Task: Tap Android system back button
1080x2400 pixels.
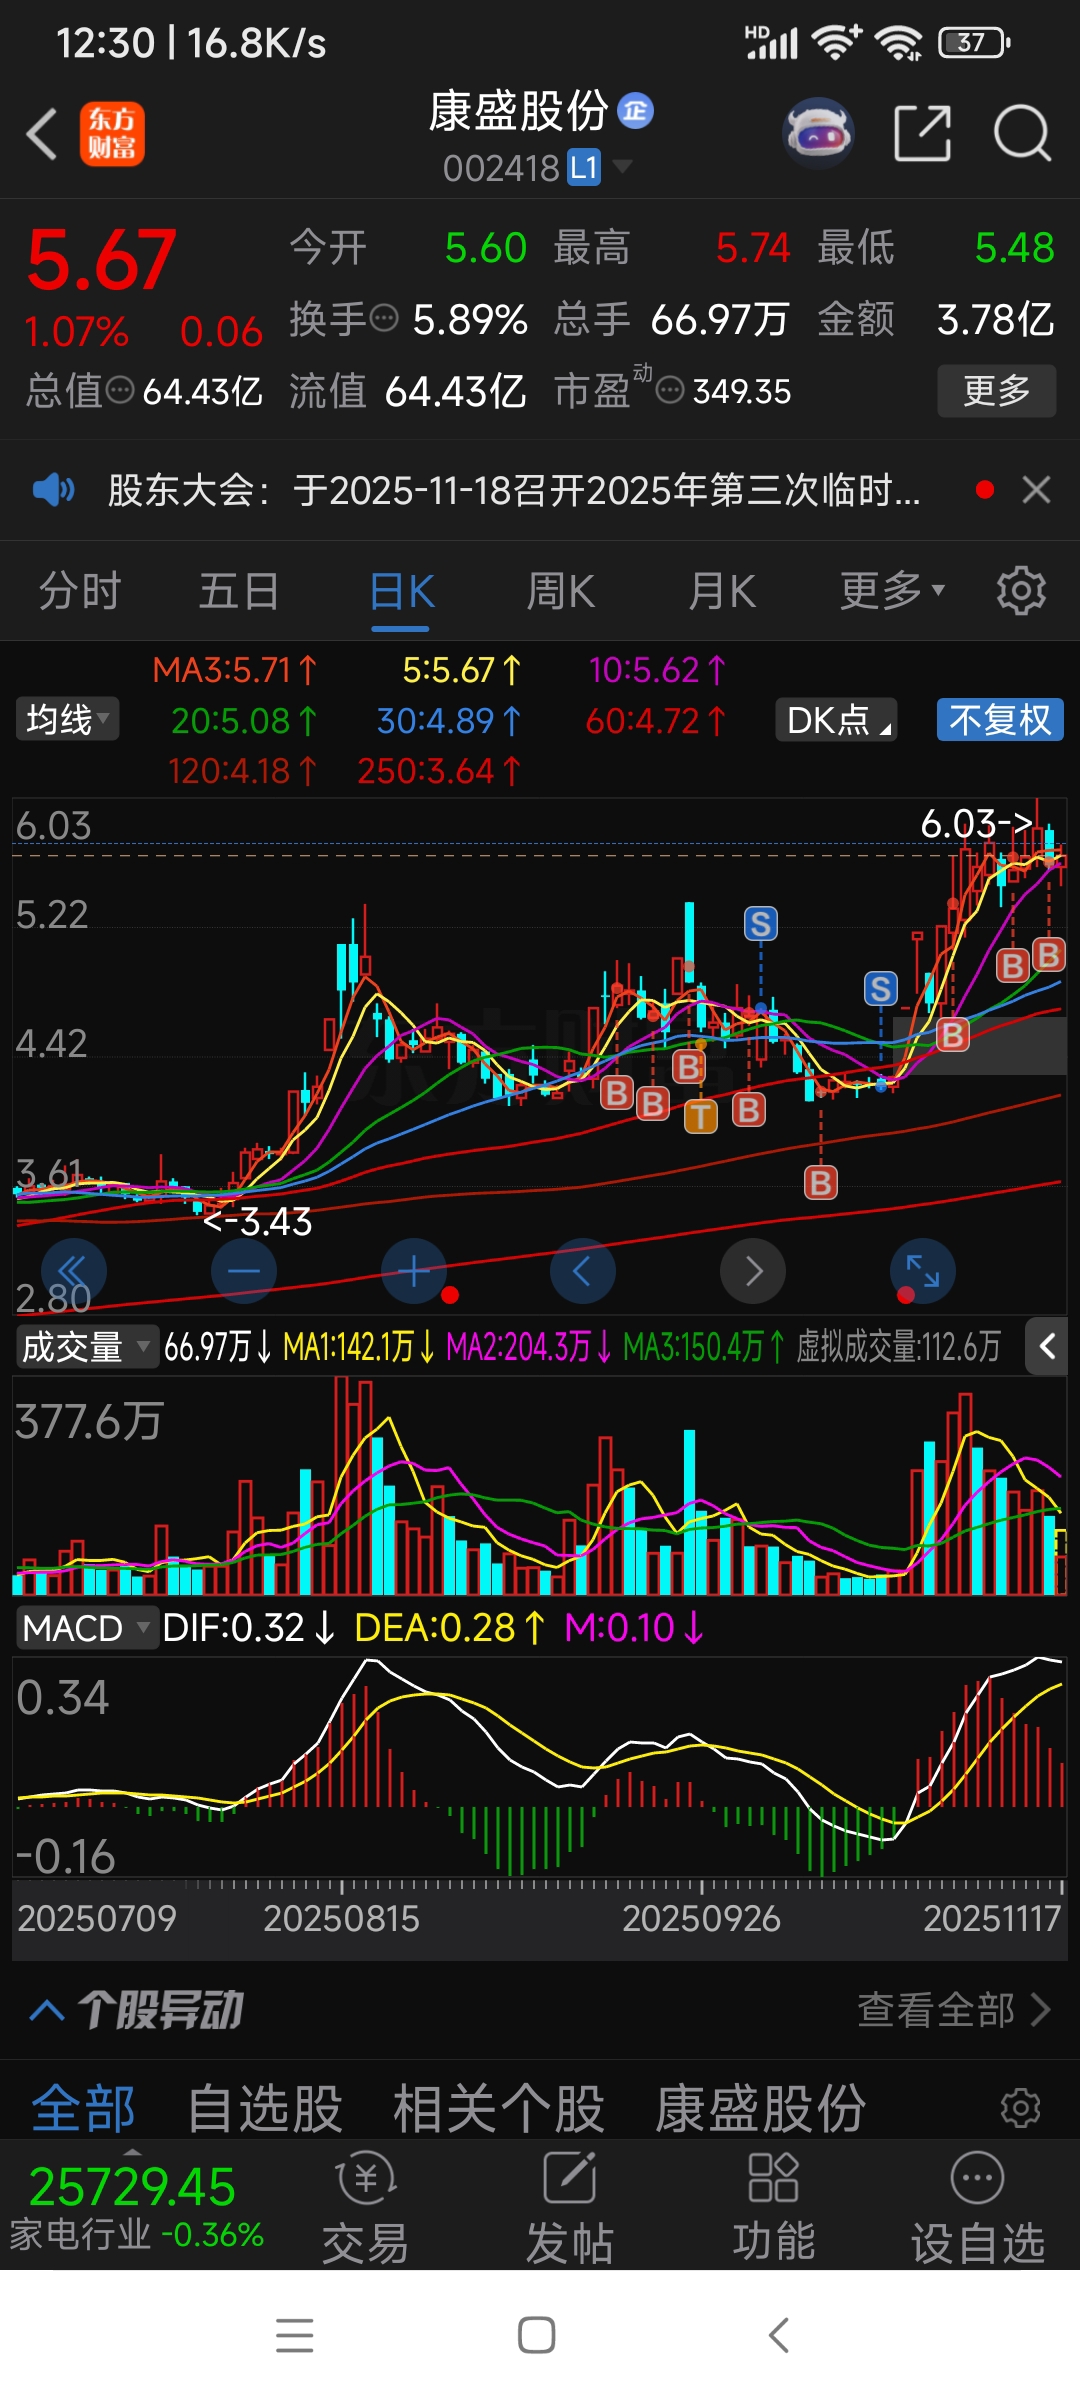Action: (x=779, y=2335)
